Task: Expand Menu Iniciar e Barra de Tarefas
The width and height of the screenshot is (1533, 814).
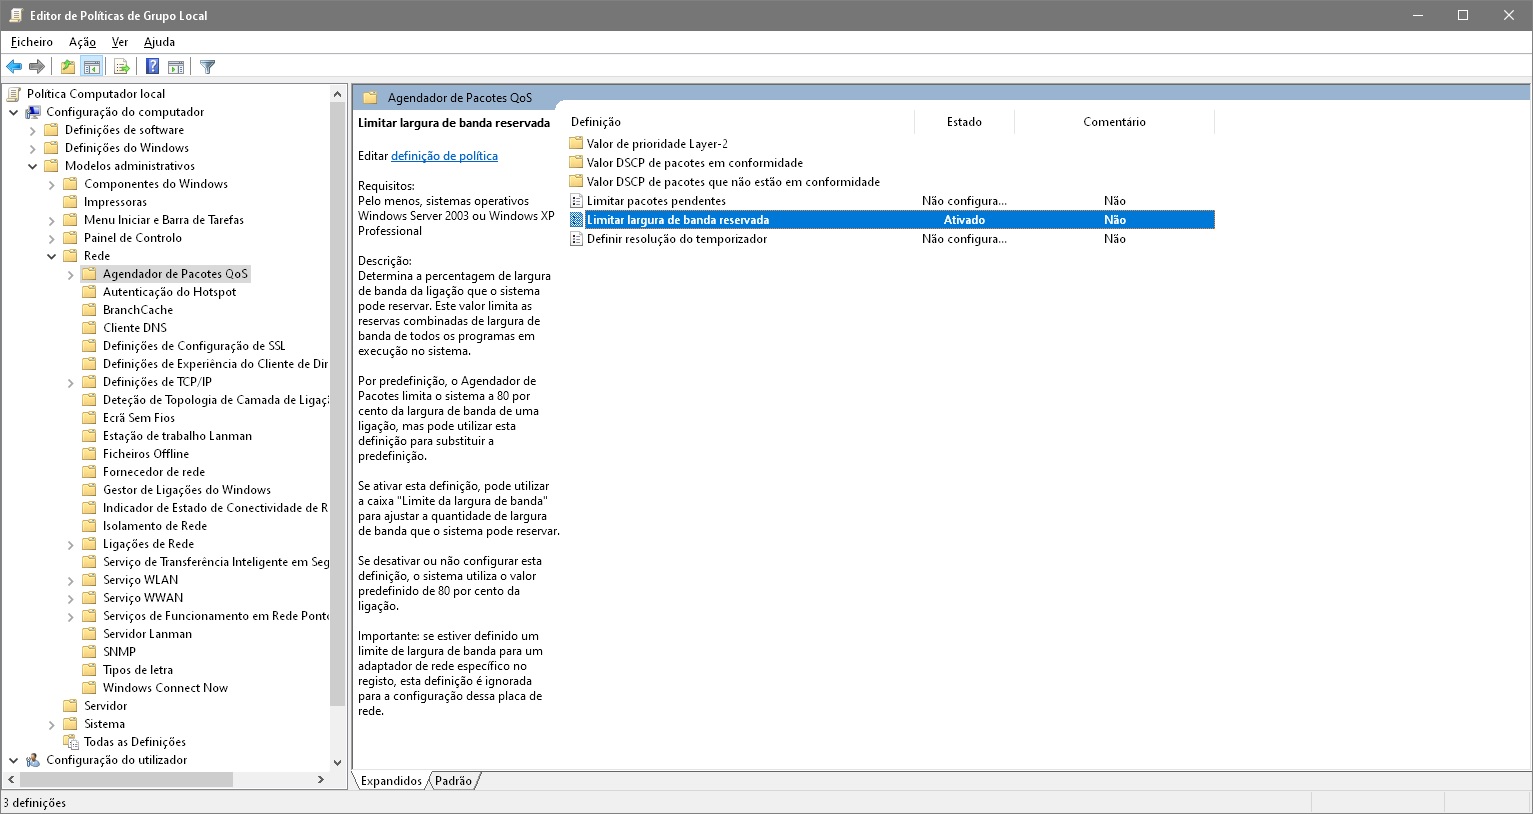Action: 51,220
